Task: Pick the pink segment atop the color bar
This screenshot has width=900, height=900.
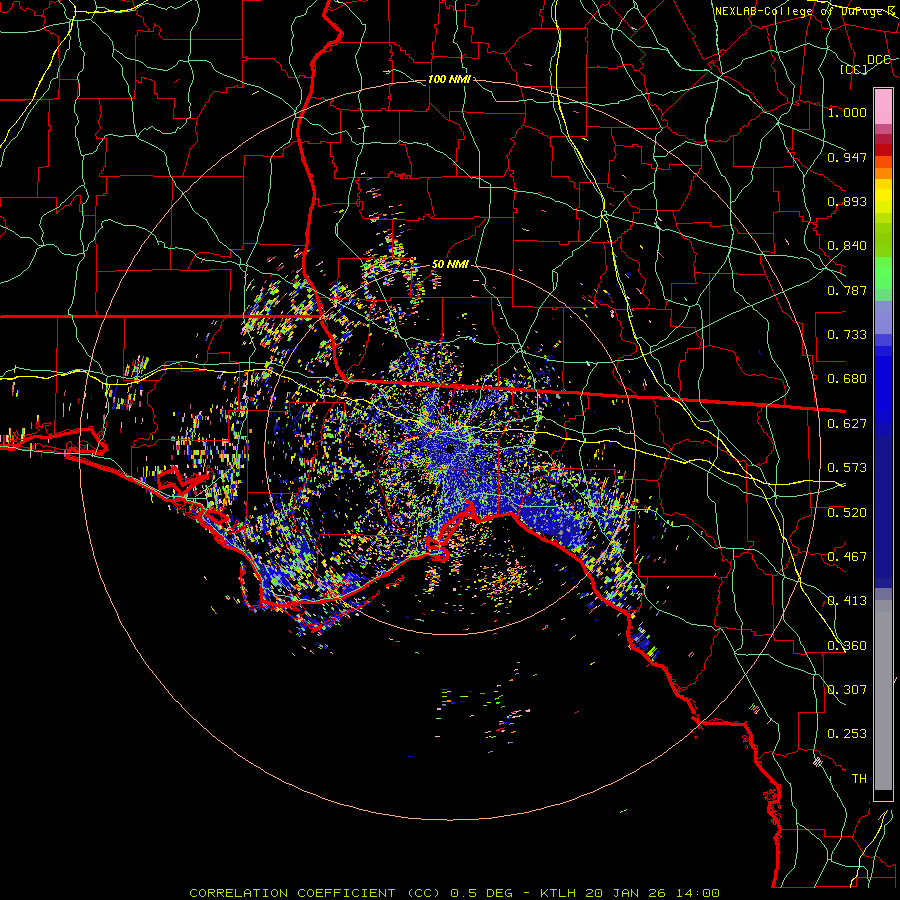Action: point(883,106)
